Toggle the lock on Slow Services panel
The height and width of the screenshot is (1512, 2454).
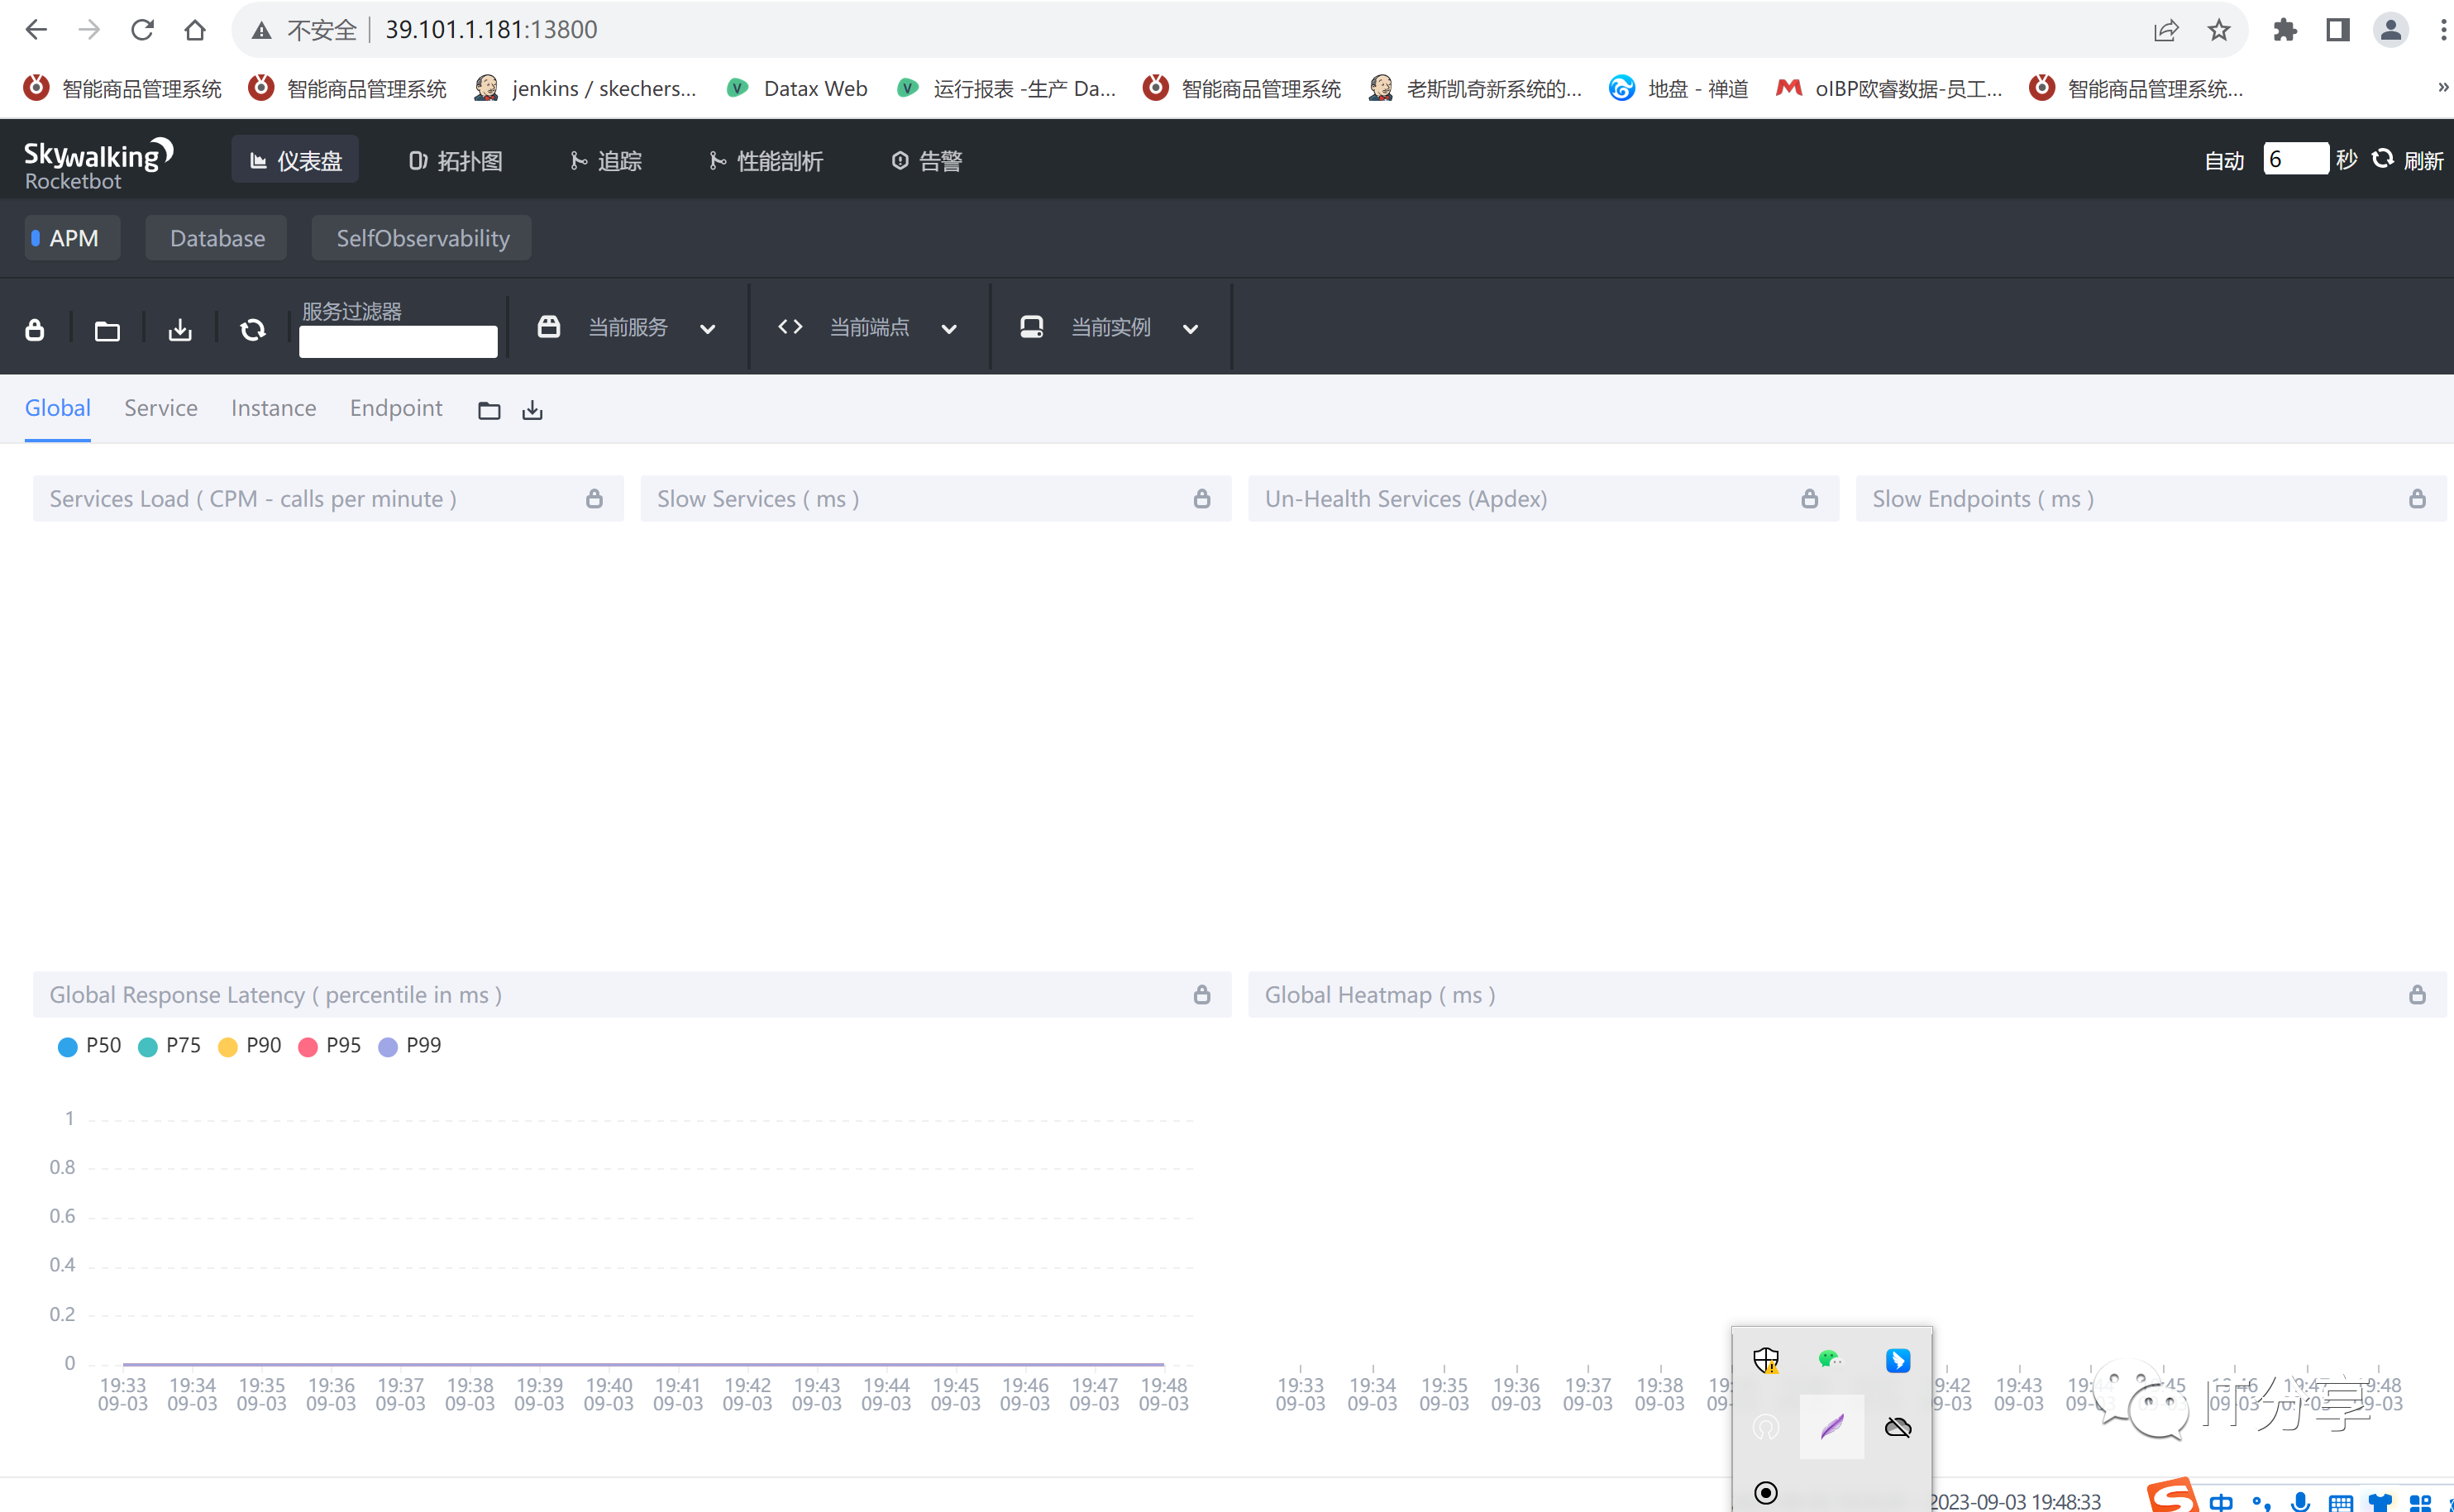(1201, 498)
